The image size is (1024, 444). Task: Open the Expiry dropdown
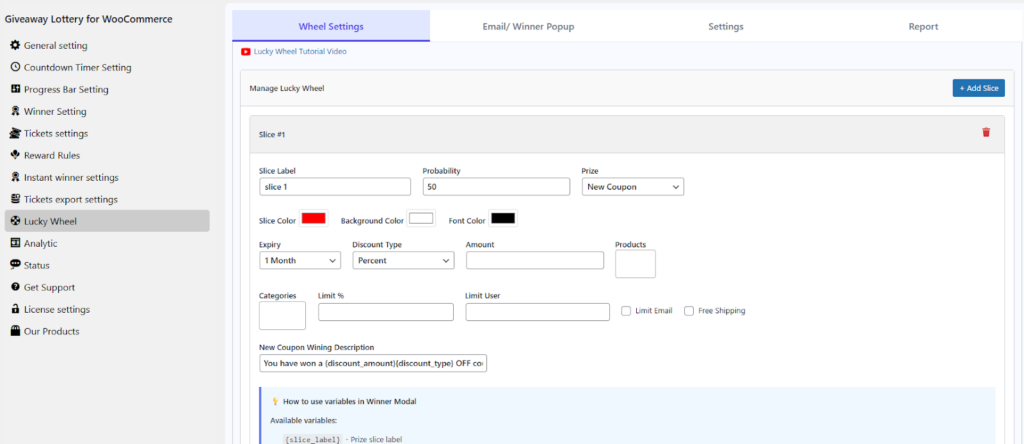[x=299, y=260]
